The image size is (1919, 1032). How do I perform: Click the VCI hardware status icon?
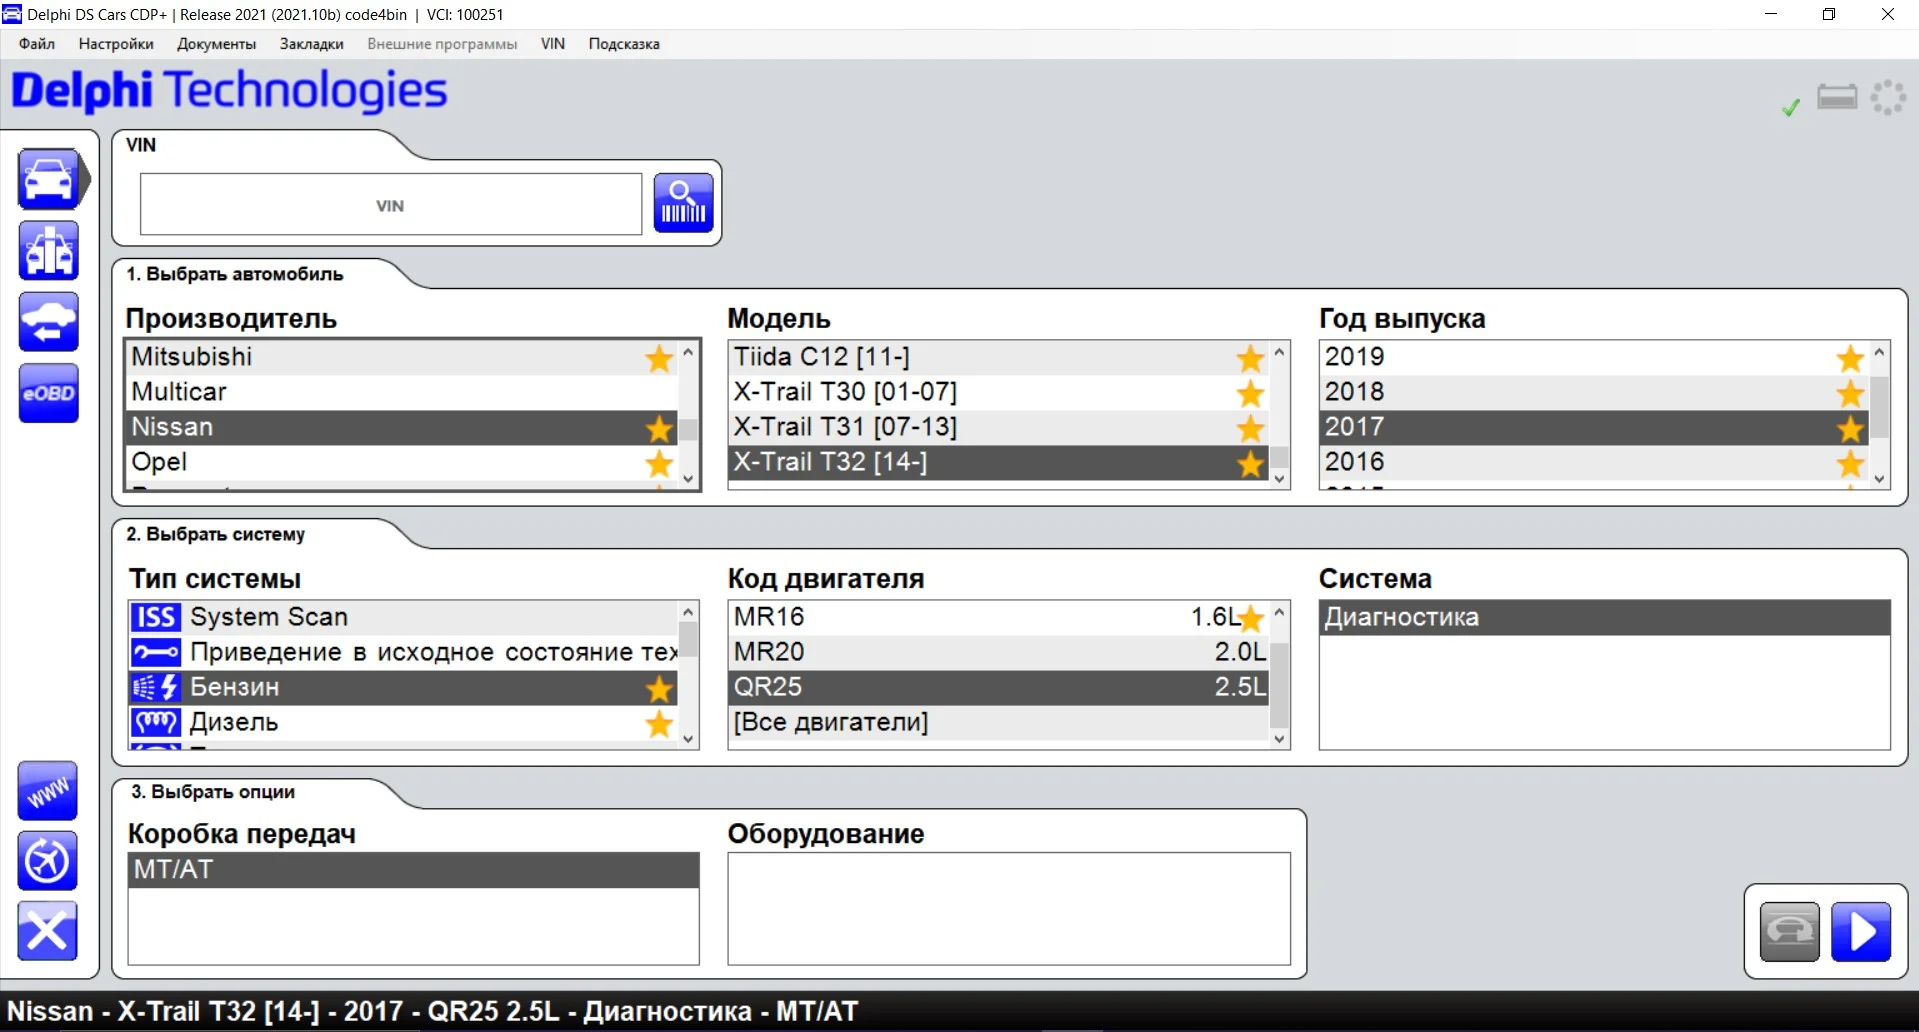point(1837,97)
